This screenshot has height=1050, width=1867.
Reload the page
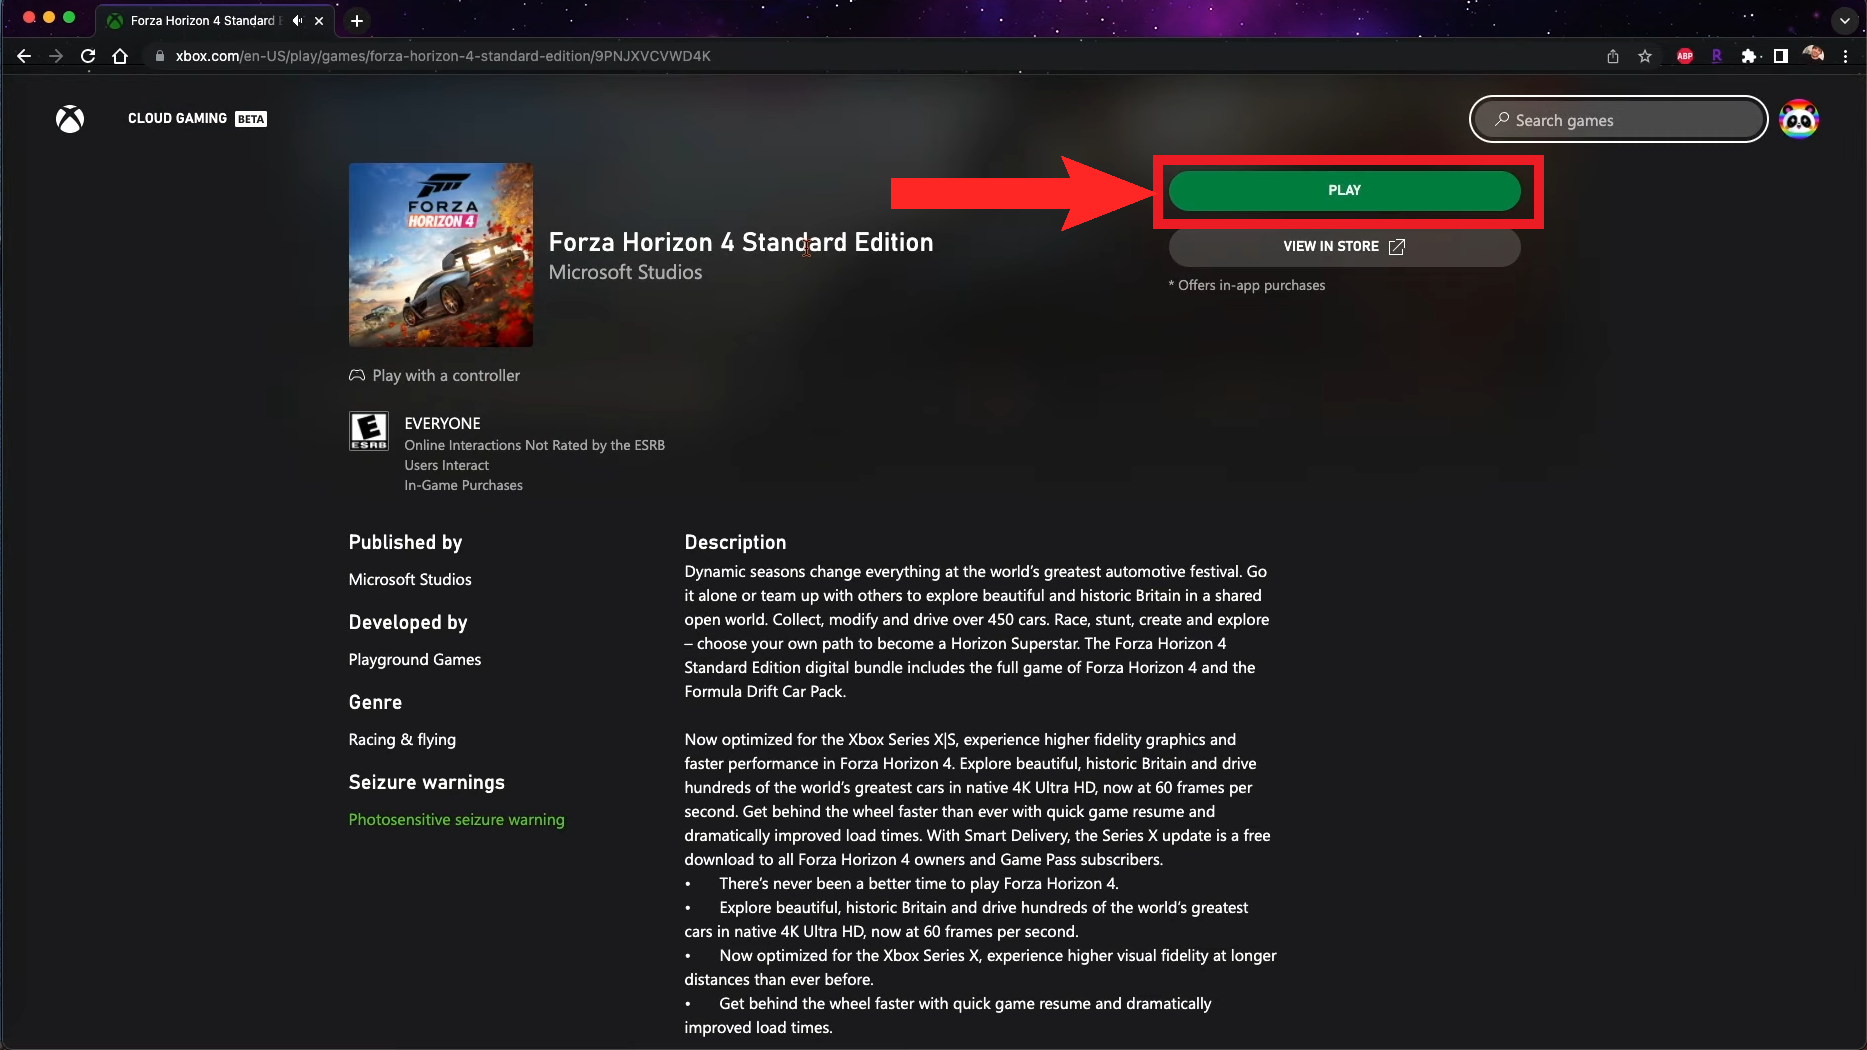[88, 56]
